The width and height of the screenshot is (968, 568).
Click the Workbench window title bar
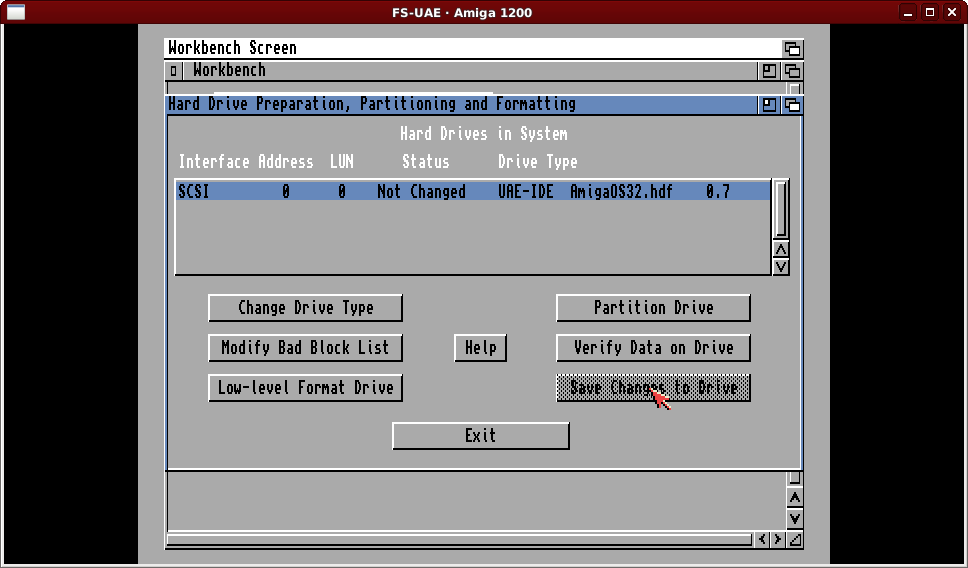click(469, 71)
